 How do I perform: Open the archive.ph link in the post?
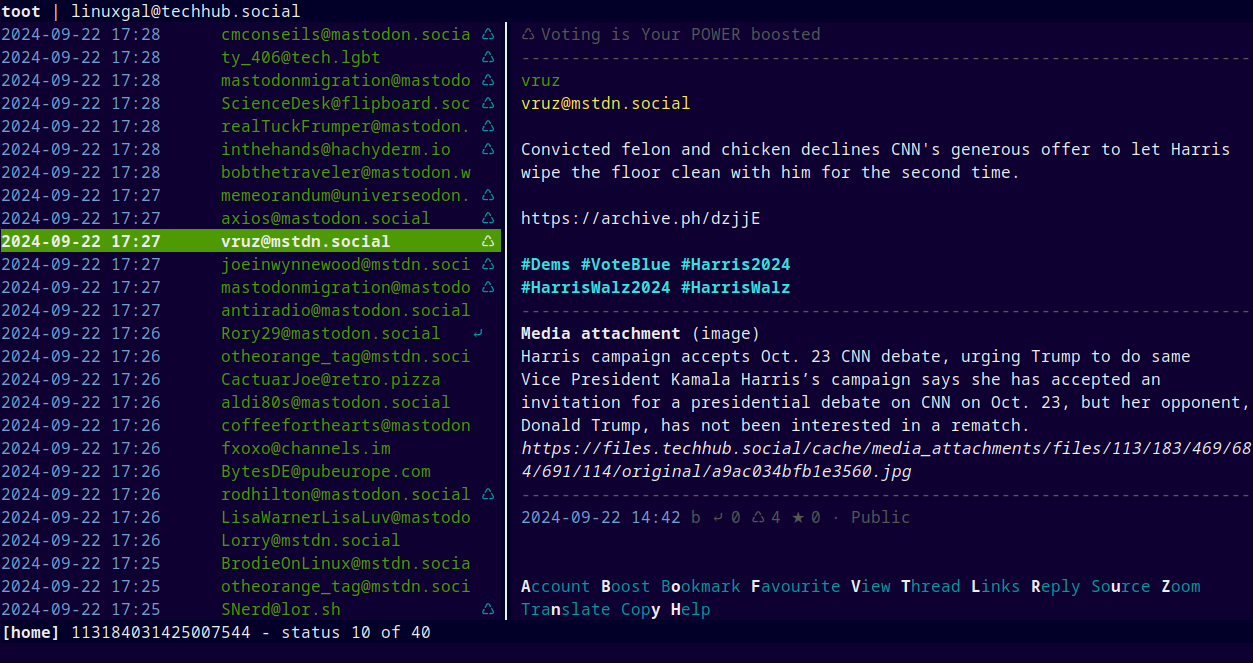click(x=640, y=218)
